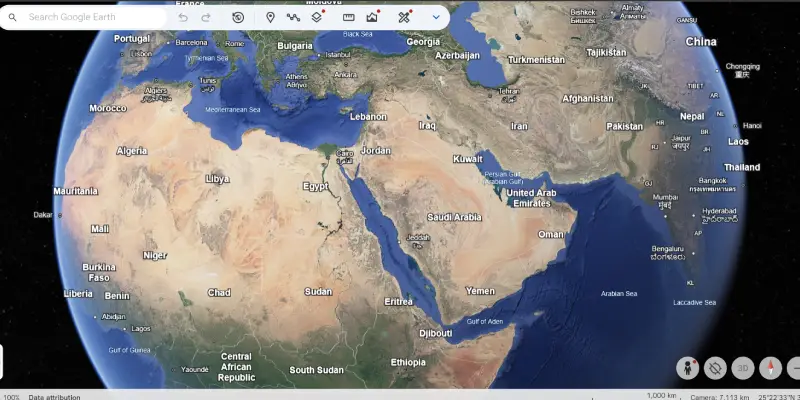Image resolution: width=800 pixels, height=400 pixels.
Task: Click the Djibouti country label
Action: pos(436,333)
